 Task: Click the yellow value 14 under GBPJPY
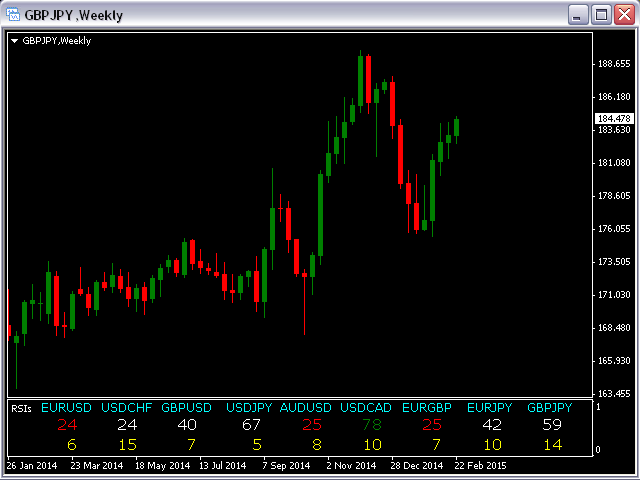click(x=553, y=444)
